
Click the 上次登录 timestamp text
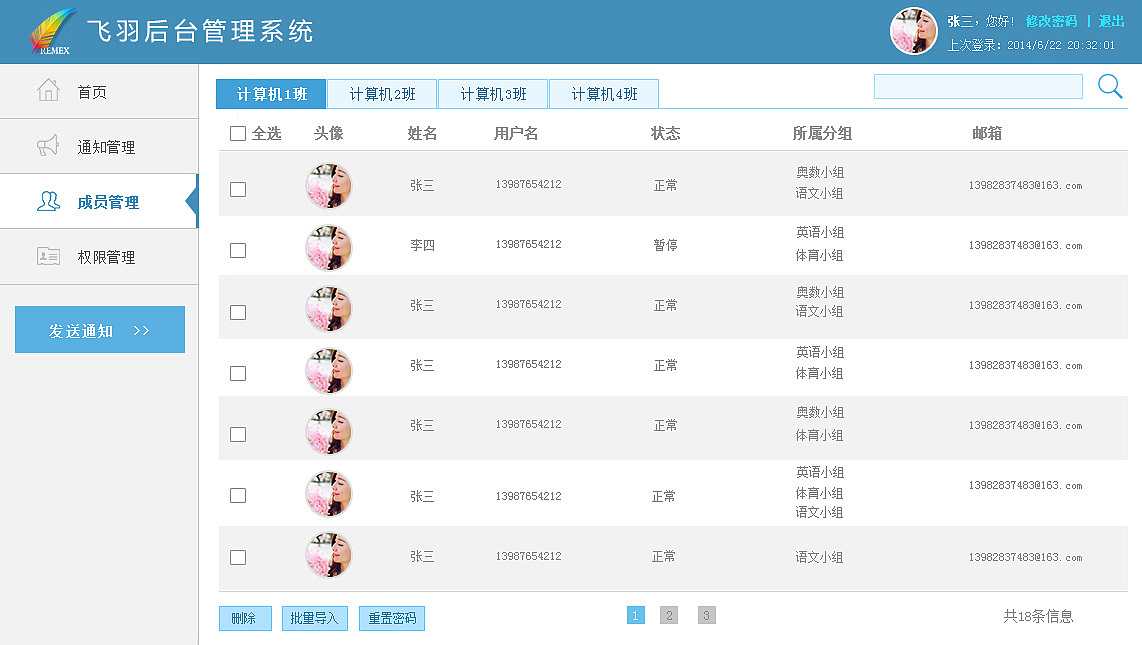click(x=1031, y=45)
